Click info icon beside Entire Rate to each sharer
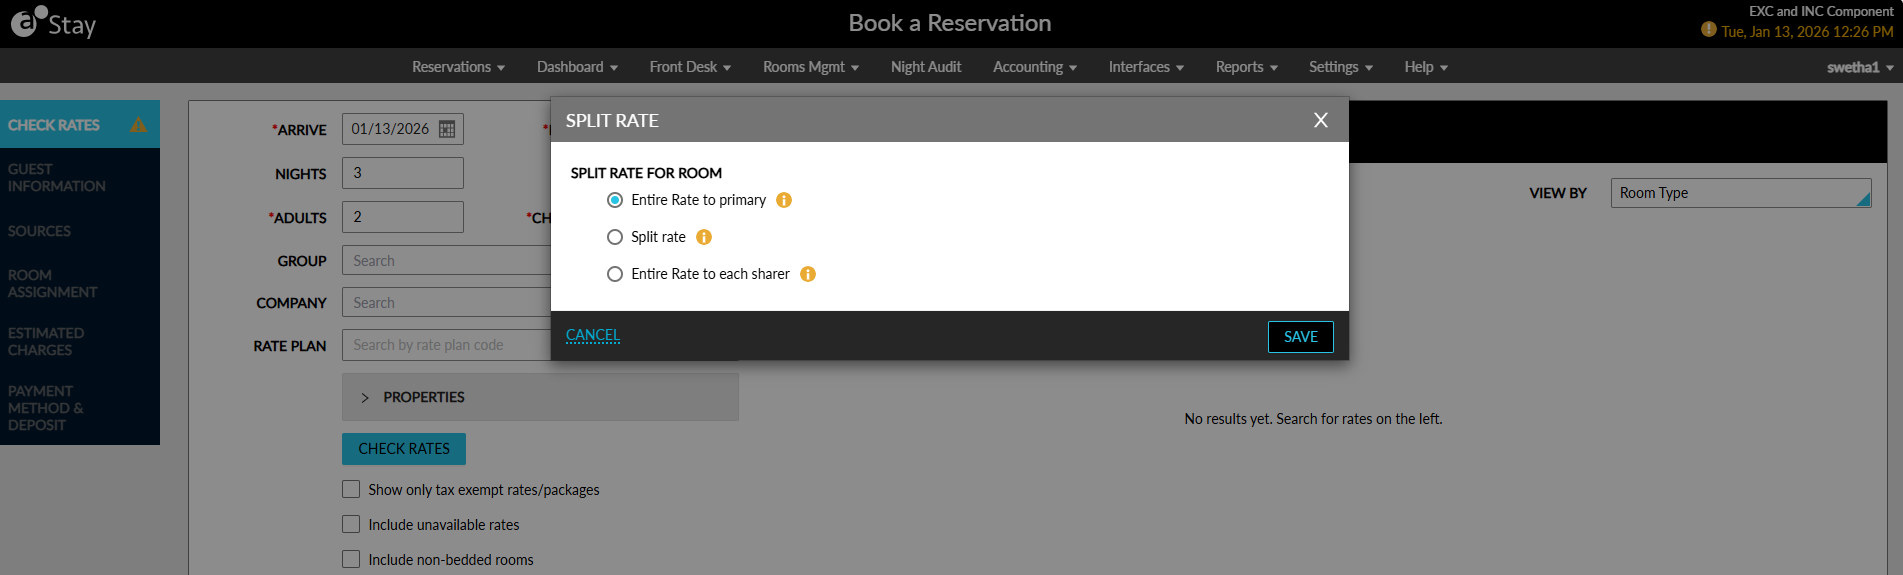 808,274
